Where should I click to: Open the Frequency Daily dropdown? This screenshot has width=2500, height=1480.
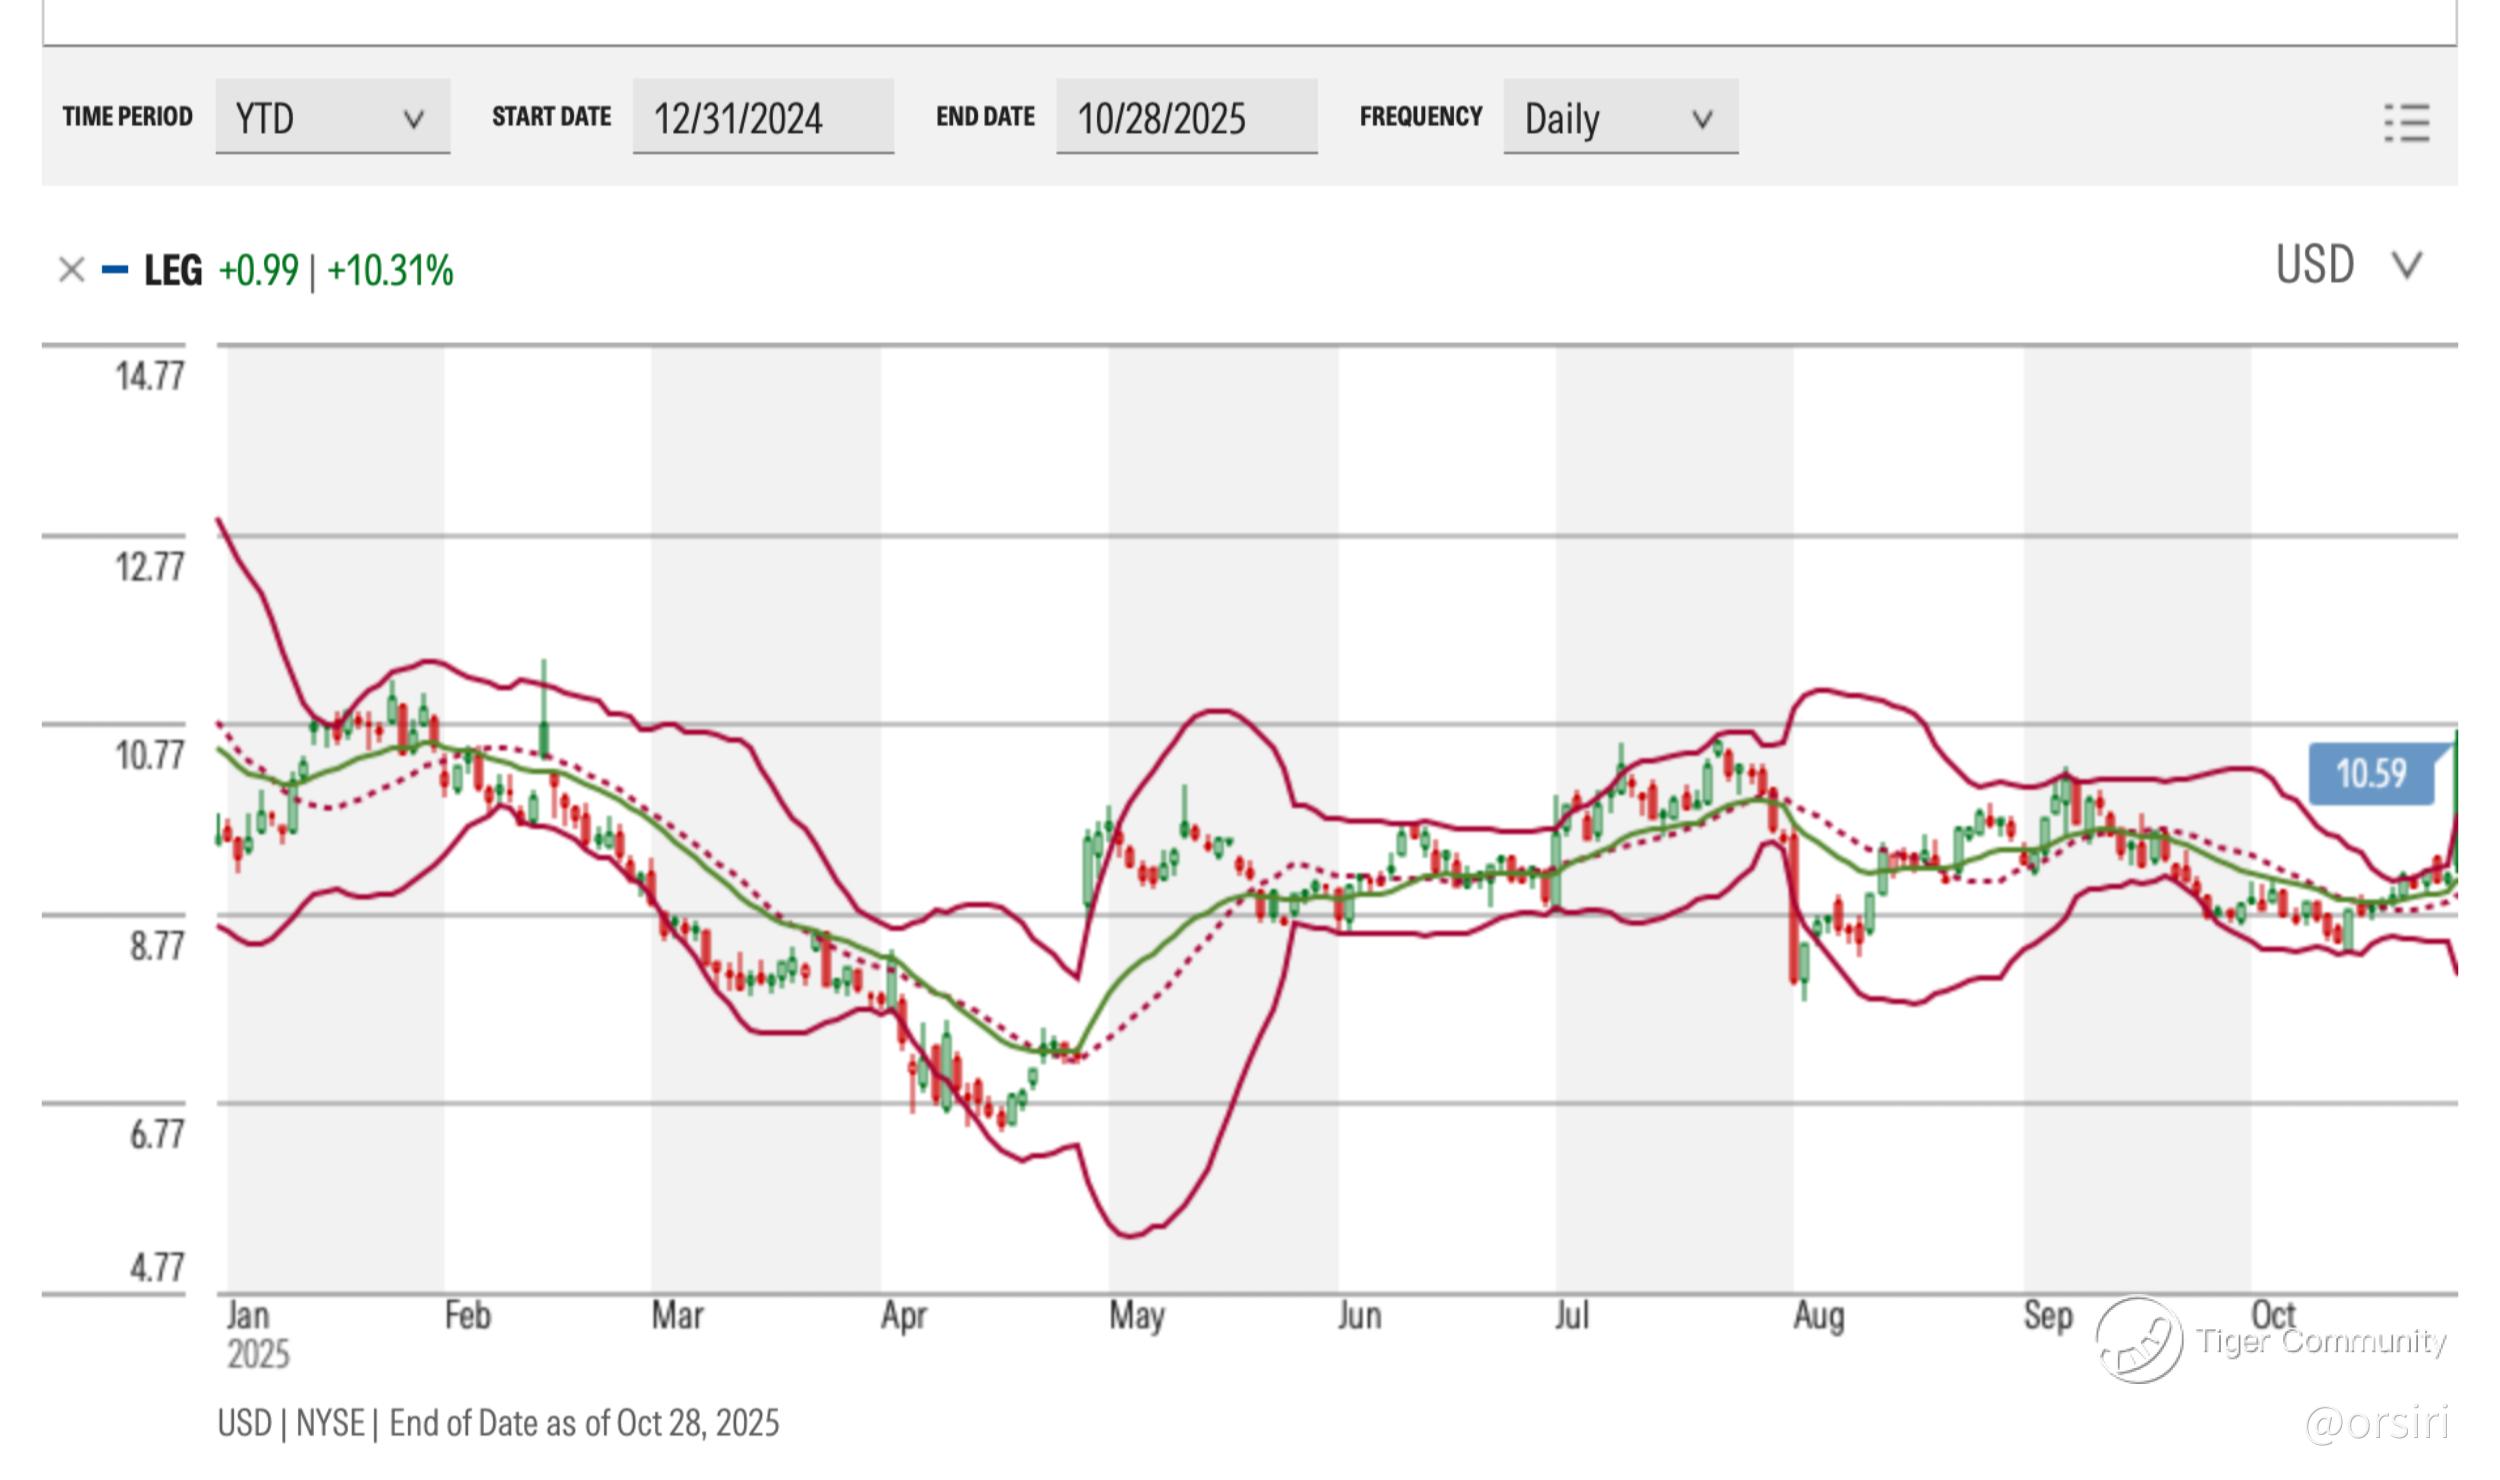(1620, 118)
